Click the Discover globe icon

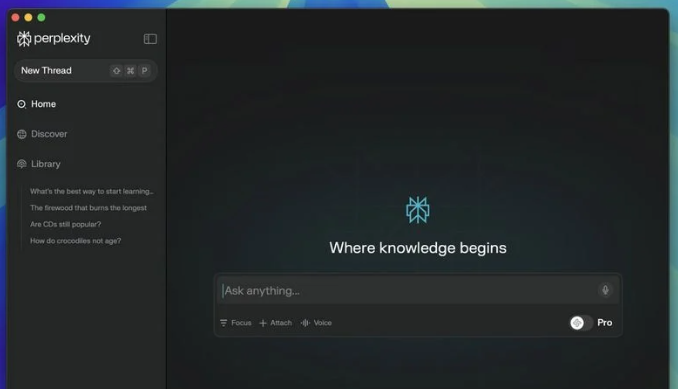click(x=22, y=134)
